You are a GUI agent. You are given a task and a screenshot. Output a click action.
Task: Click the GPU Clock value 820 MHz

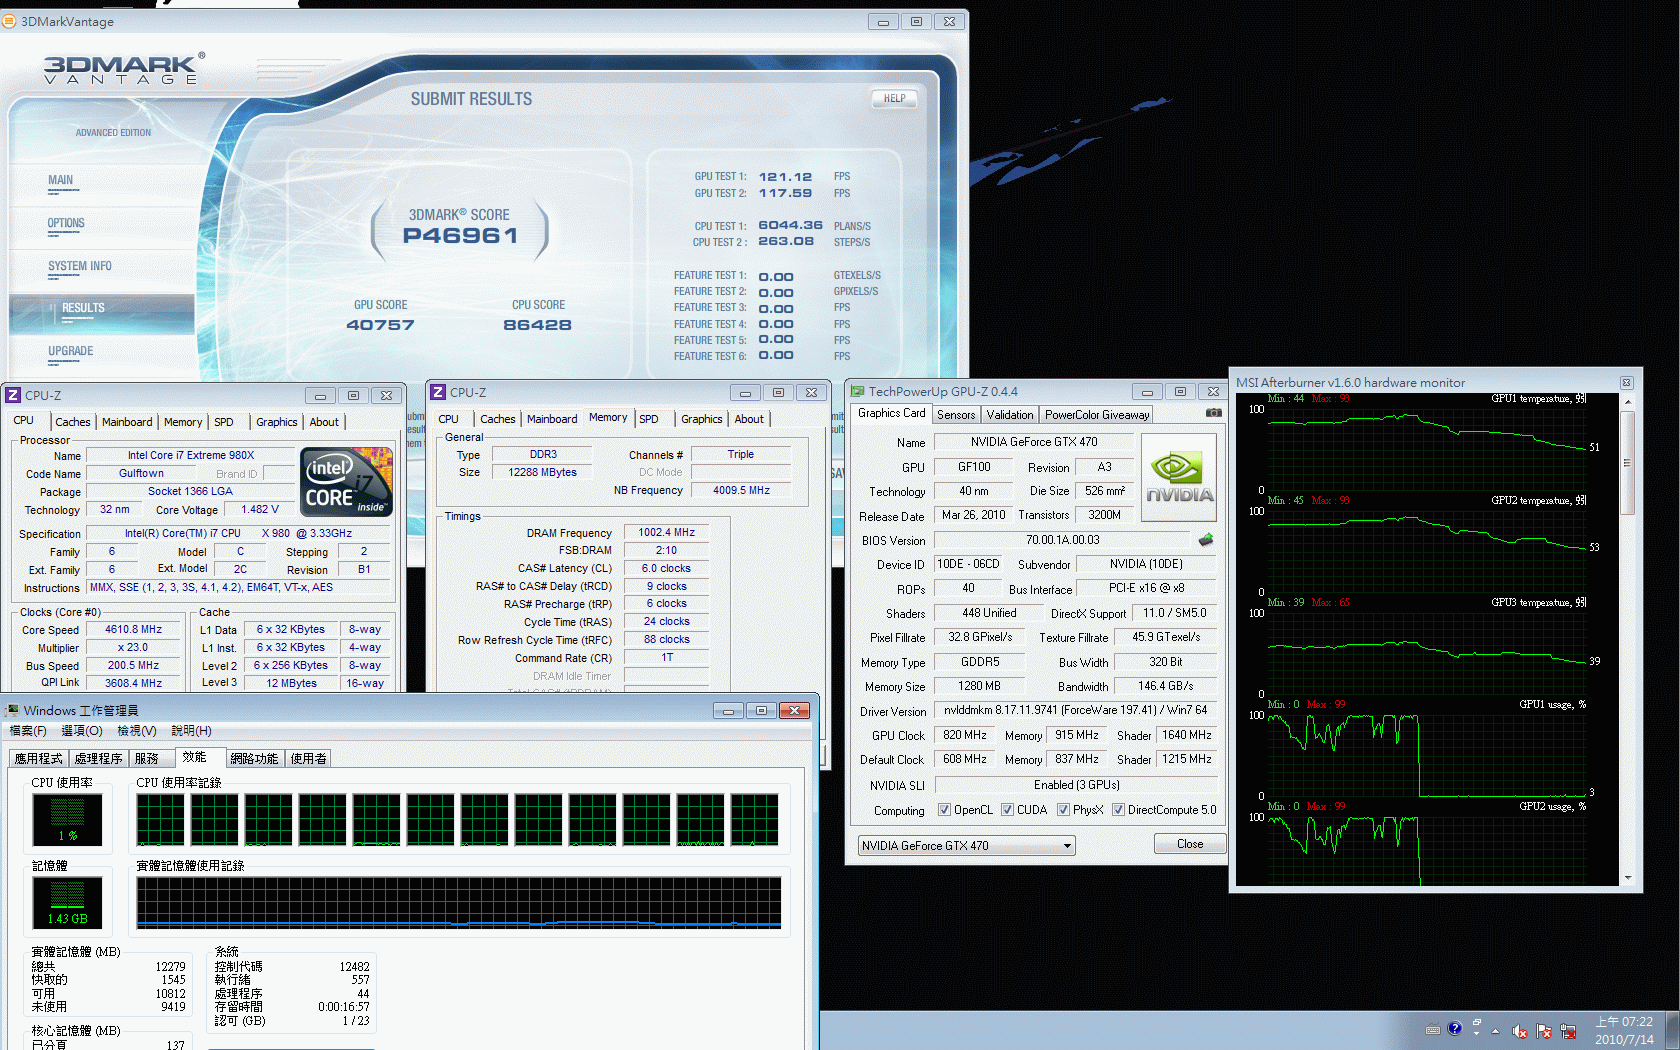(964, 735)
